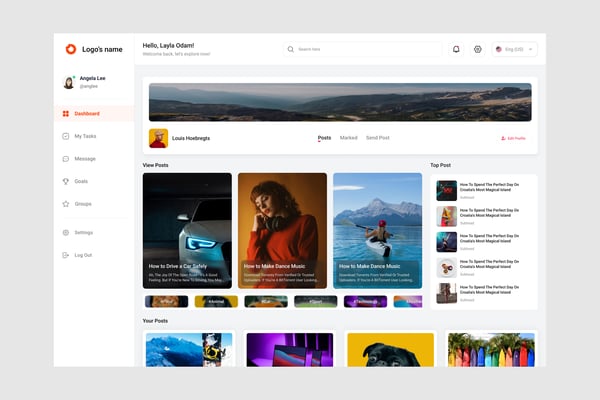Click the Search here input field

tap(362, 49)
